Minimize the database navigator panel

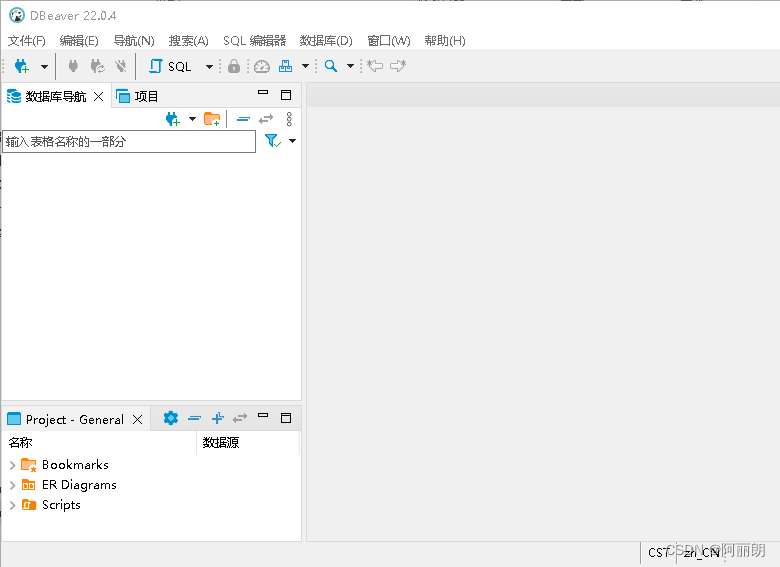pos(263,93)
